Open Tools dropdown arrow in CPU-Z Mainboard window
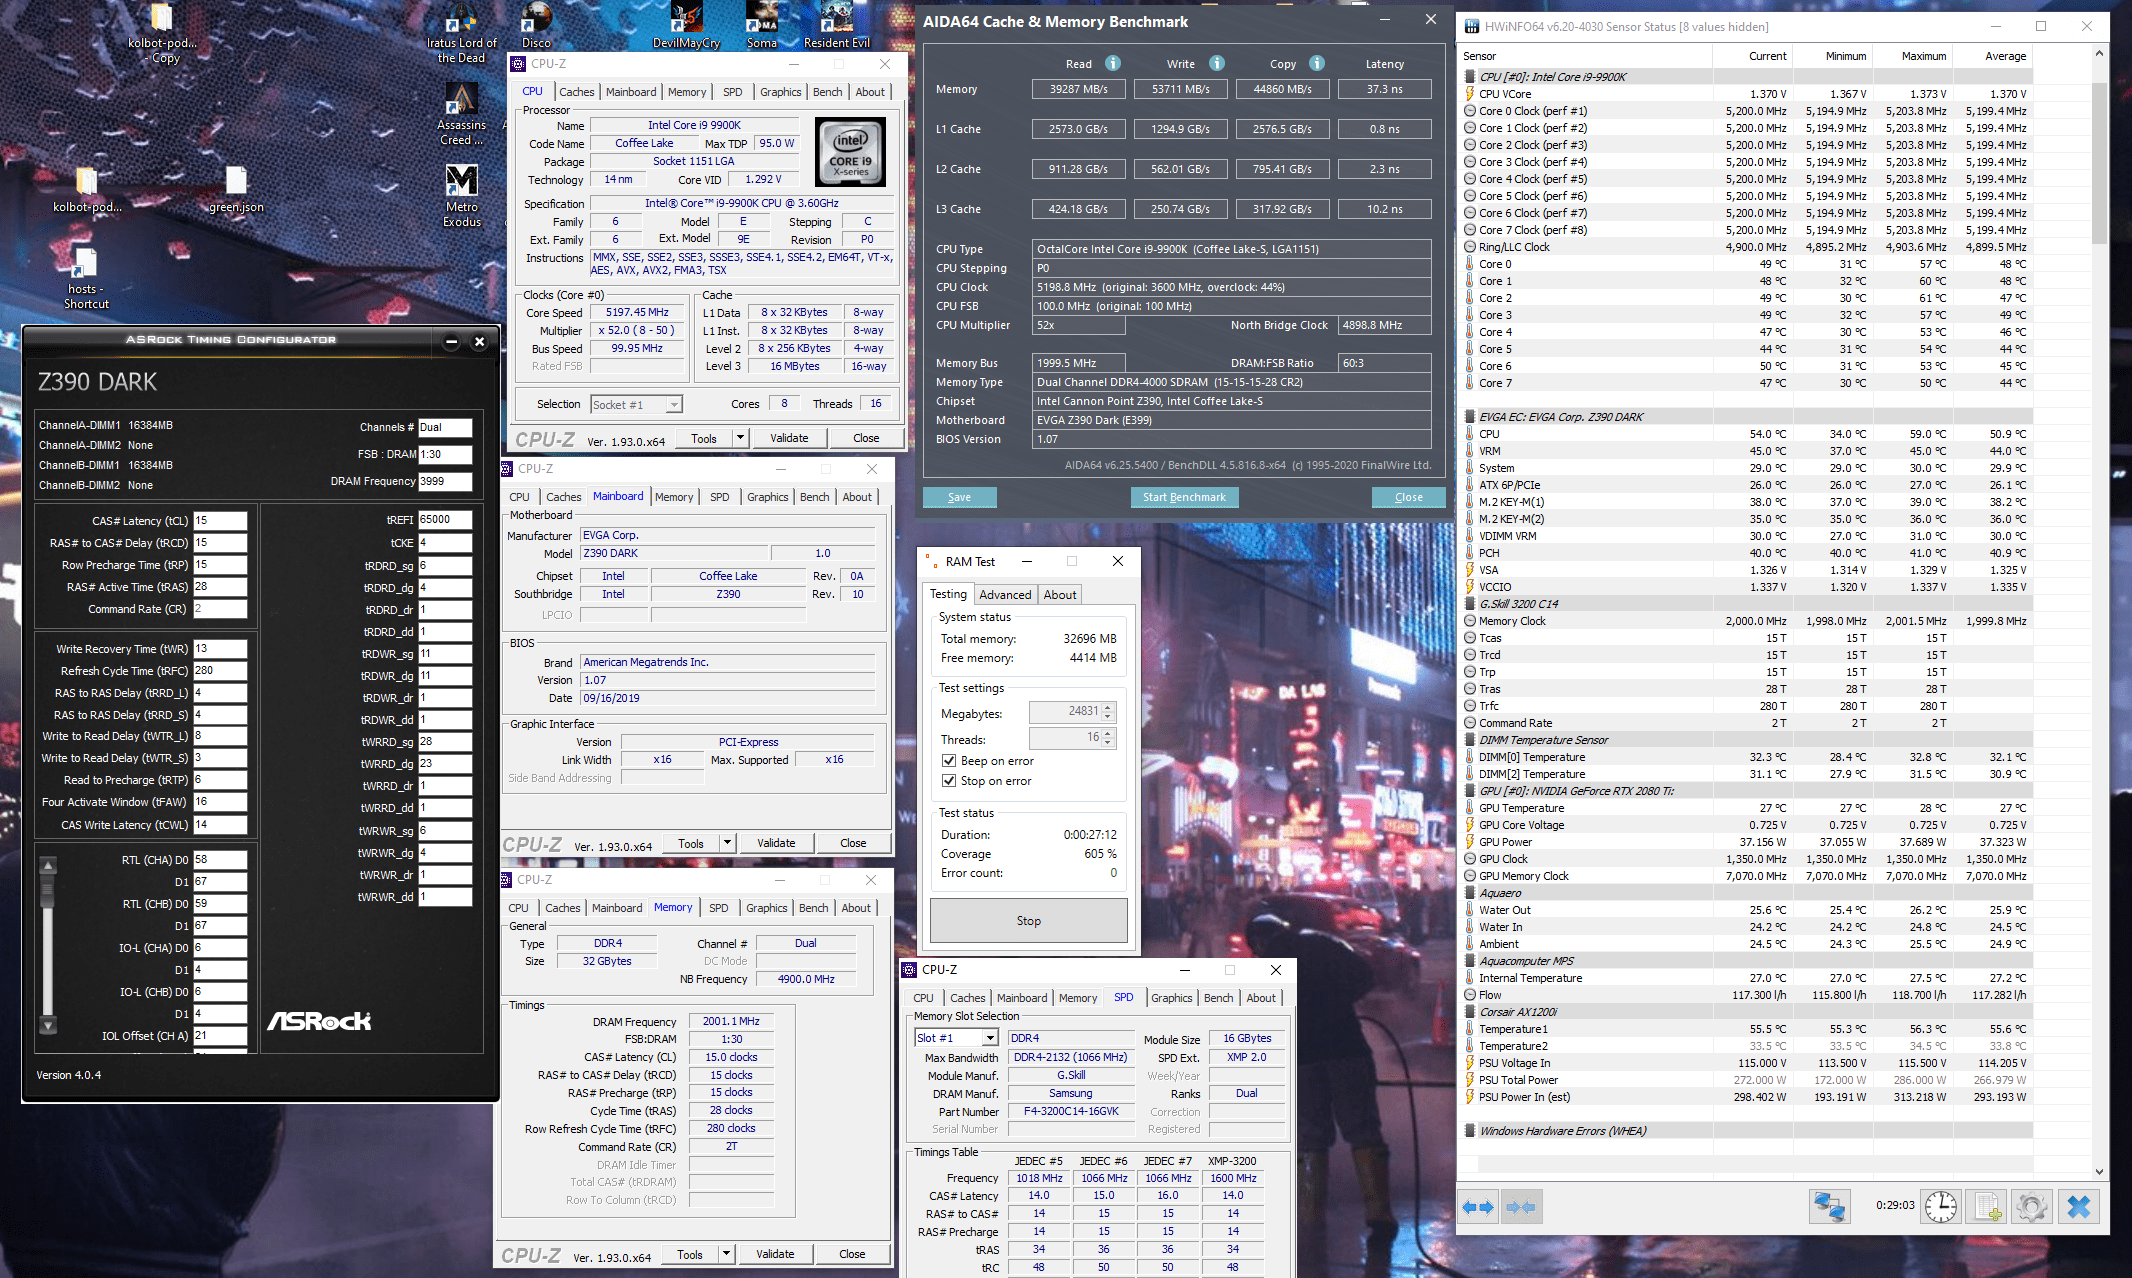 [x=727, y=843]
